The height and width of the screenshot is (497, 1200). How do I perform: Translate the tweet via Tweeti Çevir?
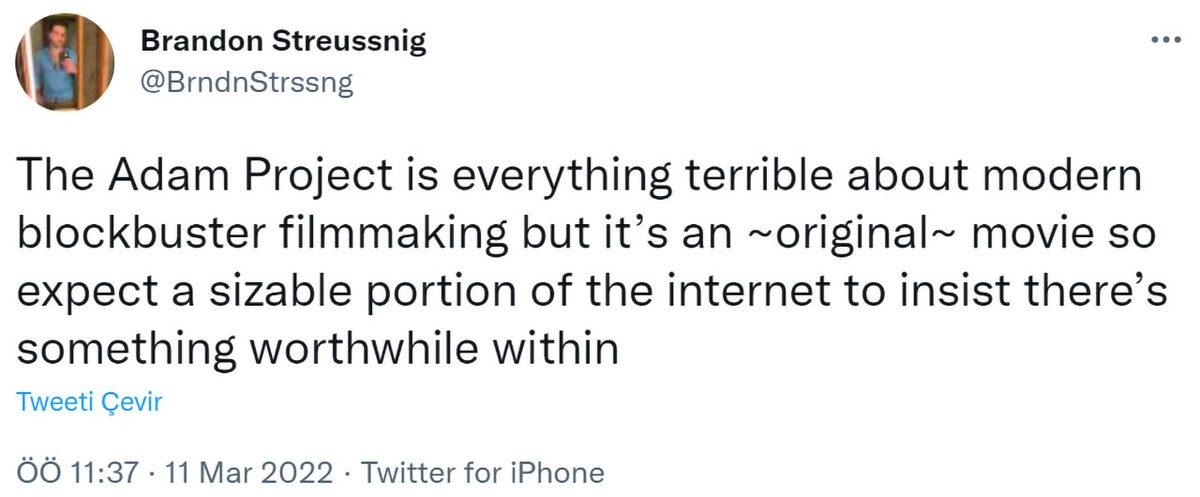point(90,401)
